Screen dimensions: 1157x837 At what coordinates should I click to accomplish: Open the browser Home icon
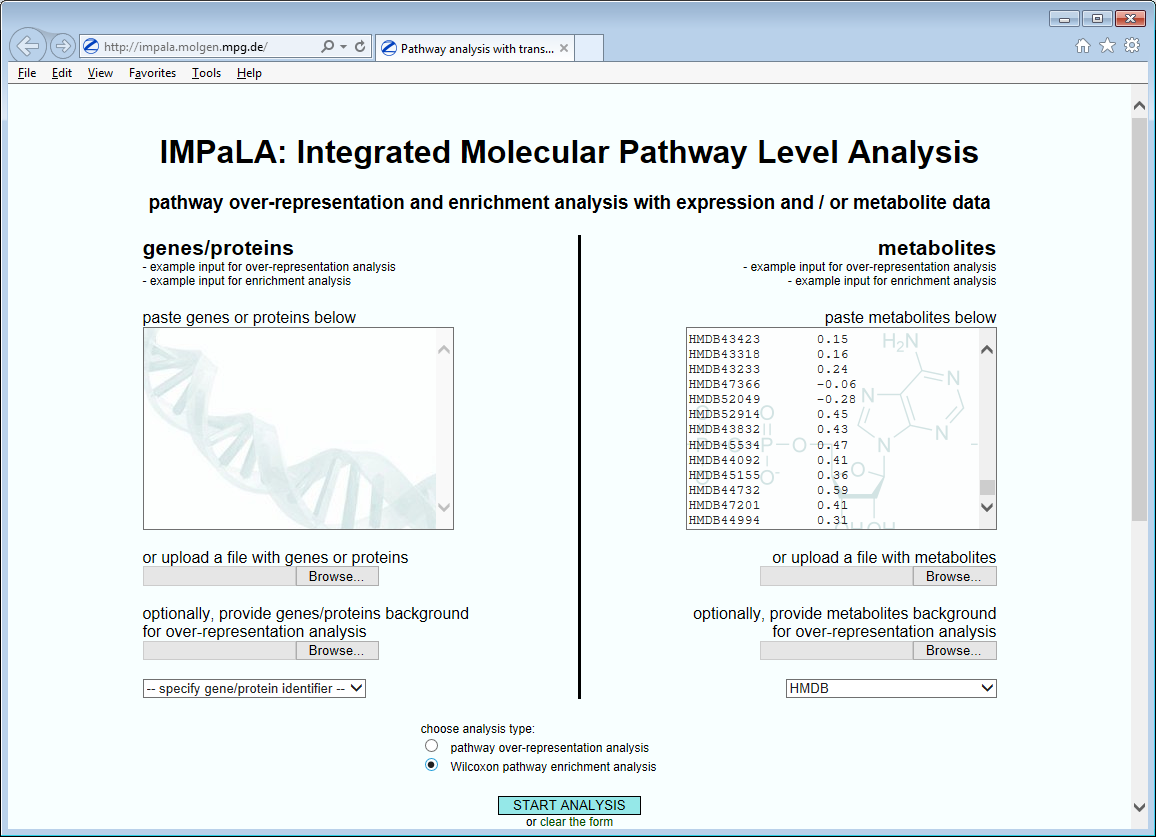(1082, 46)
